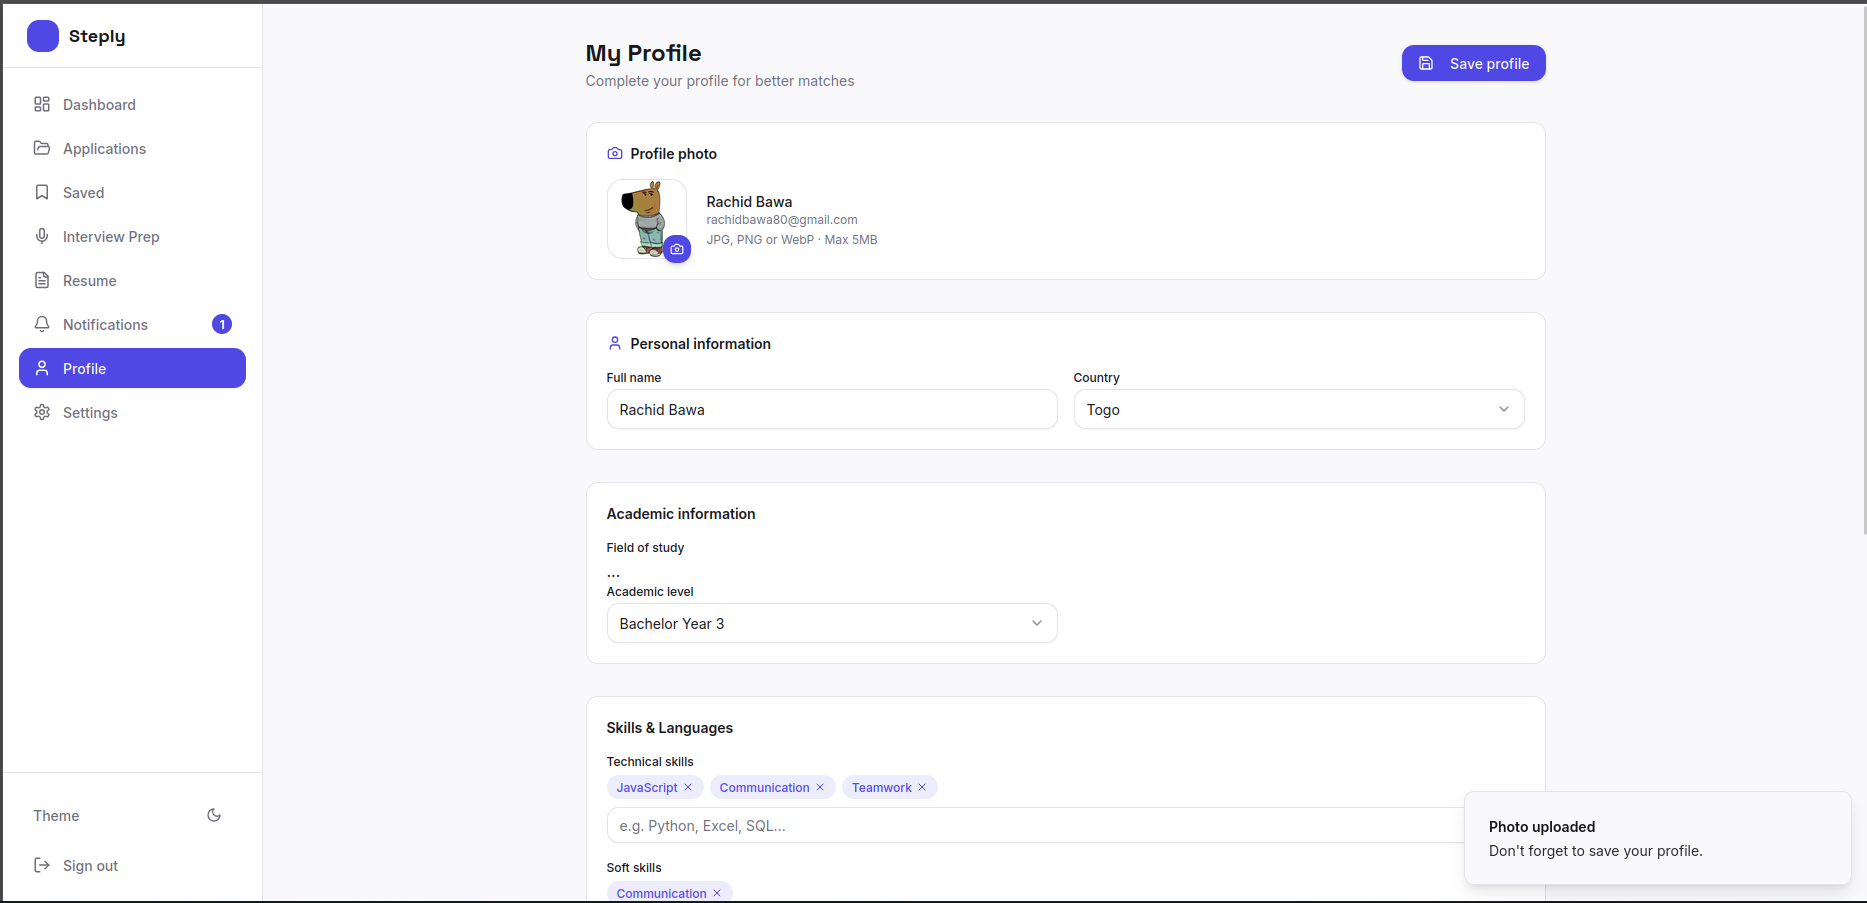
Task: Sign out of the account
Action: click(90, 866)
